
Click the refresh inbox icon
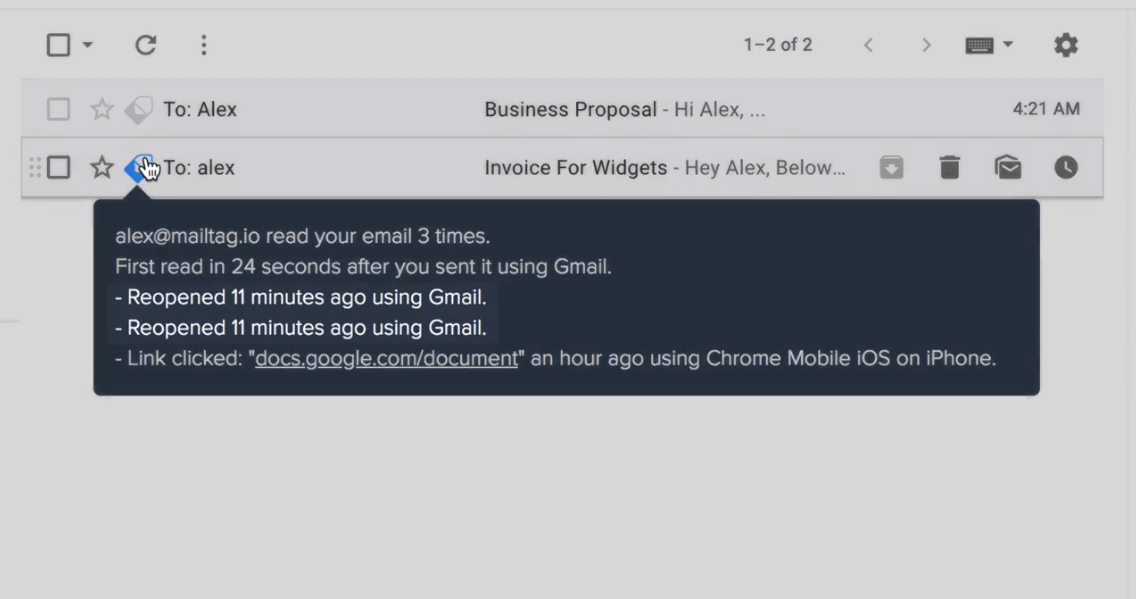[146, 45]
